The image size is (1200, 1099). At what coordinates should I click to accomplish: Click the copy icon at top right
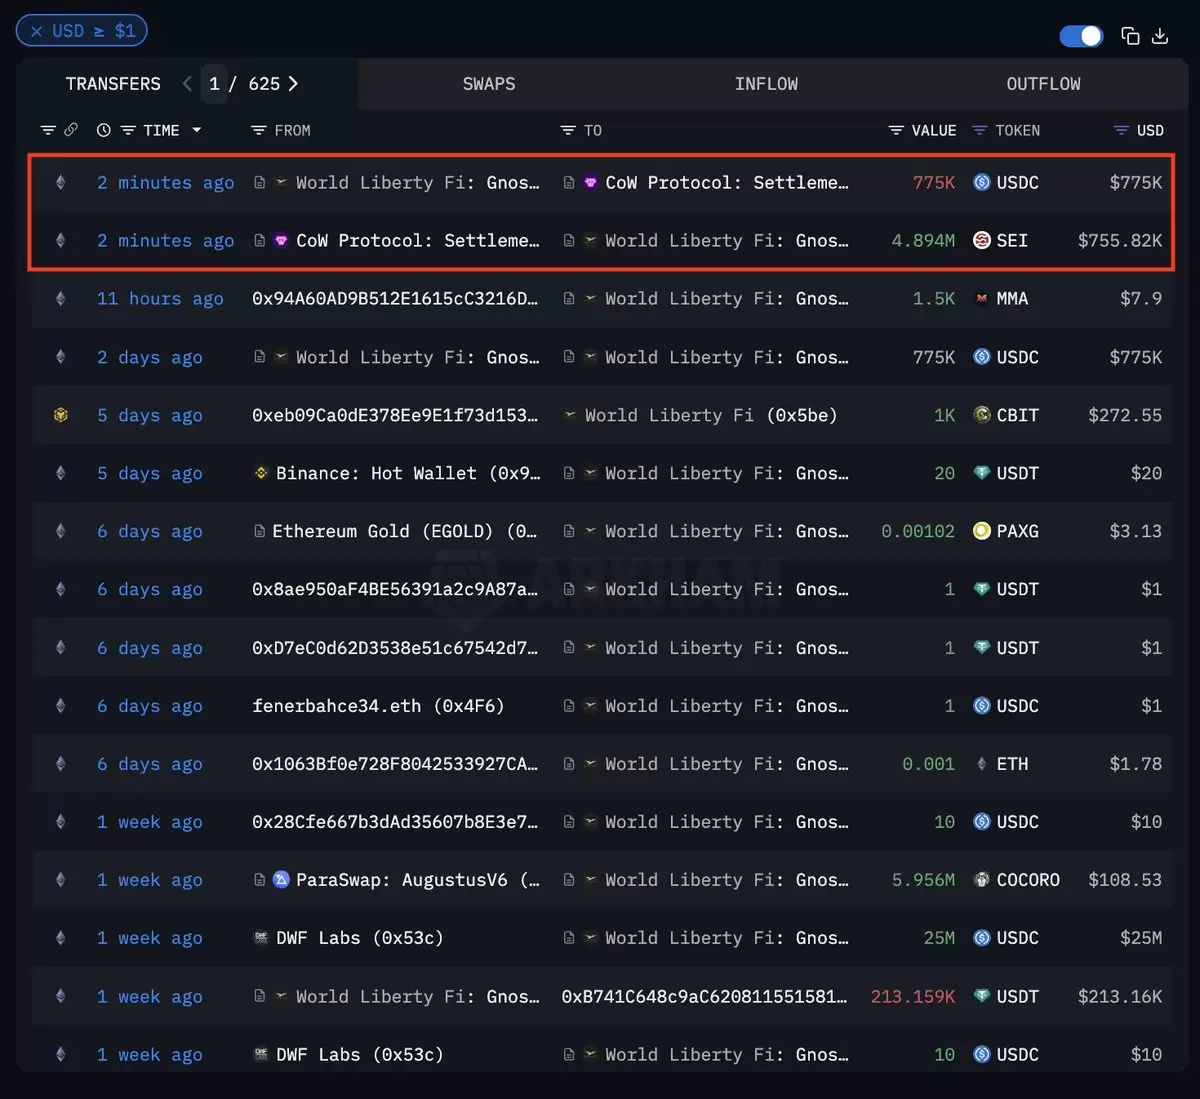point(1131,36)
